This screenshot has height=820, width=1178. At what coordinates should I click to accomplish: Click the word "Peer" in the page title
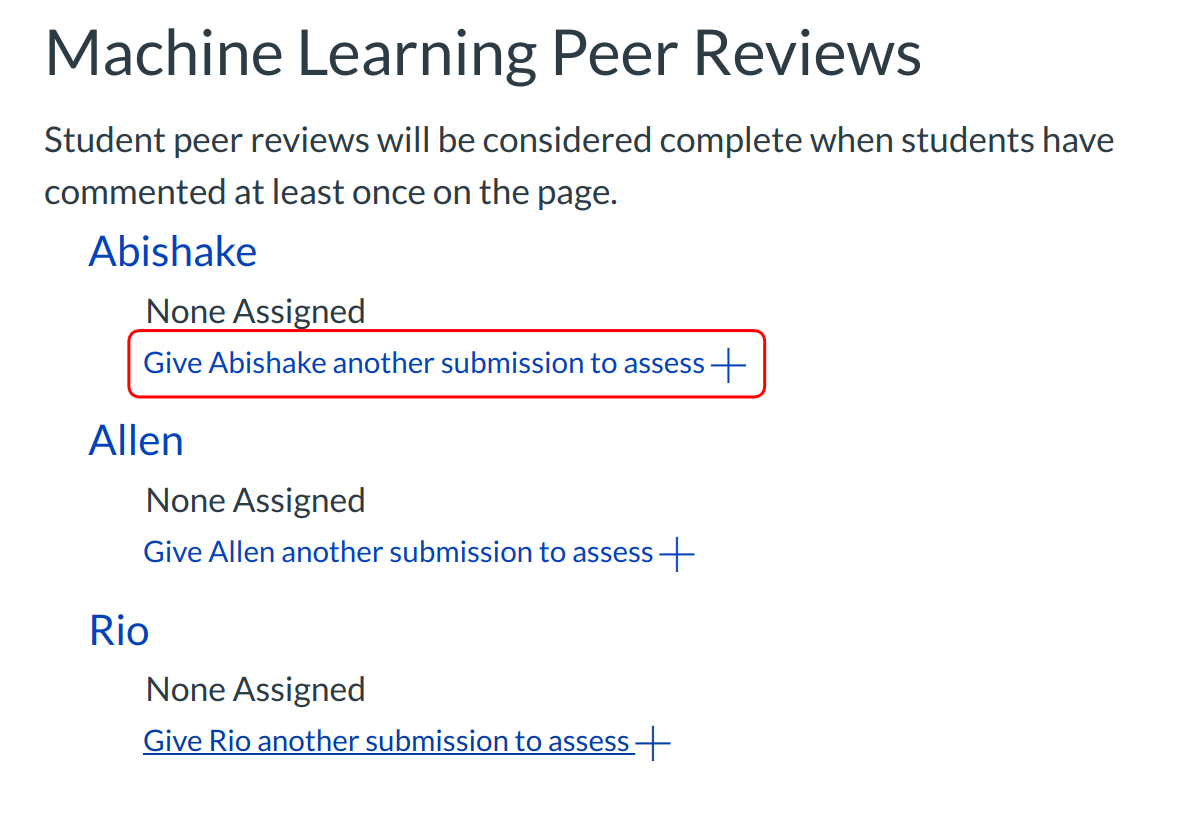pos(613,54)
